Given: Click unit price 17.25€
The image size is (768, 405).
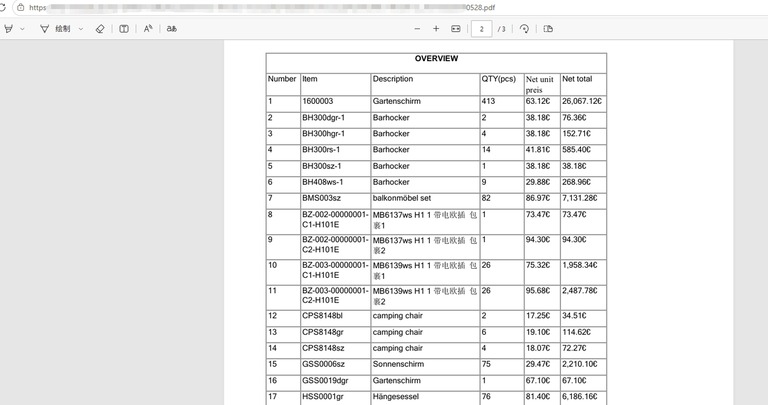Looking at the screenshot, I should pos(538,316).
